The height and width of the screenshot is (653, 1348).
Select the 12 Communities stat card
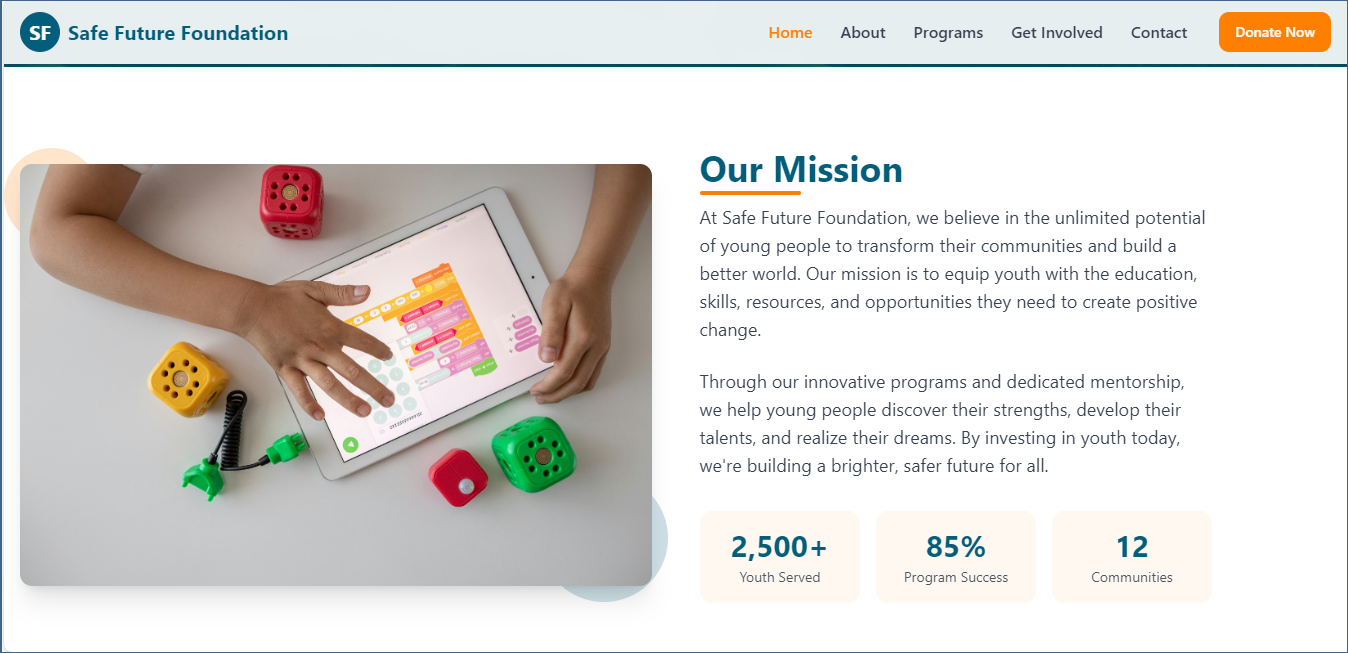tap(1132, 557)
